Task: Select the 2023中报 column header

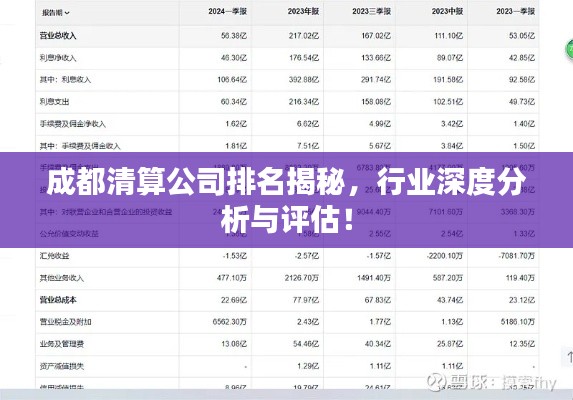Action: click(447, 11)
